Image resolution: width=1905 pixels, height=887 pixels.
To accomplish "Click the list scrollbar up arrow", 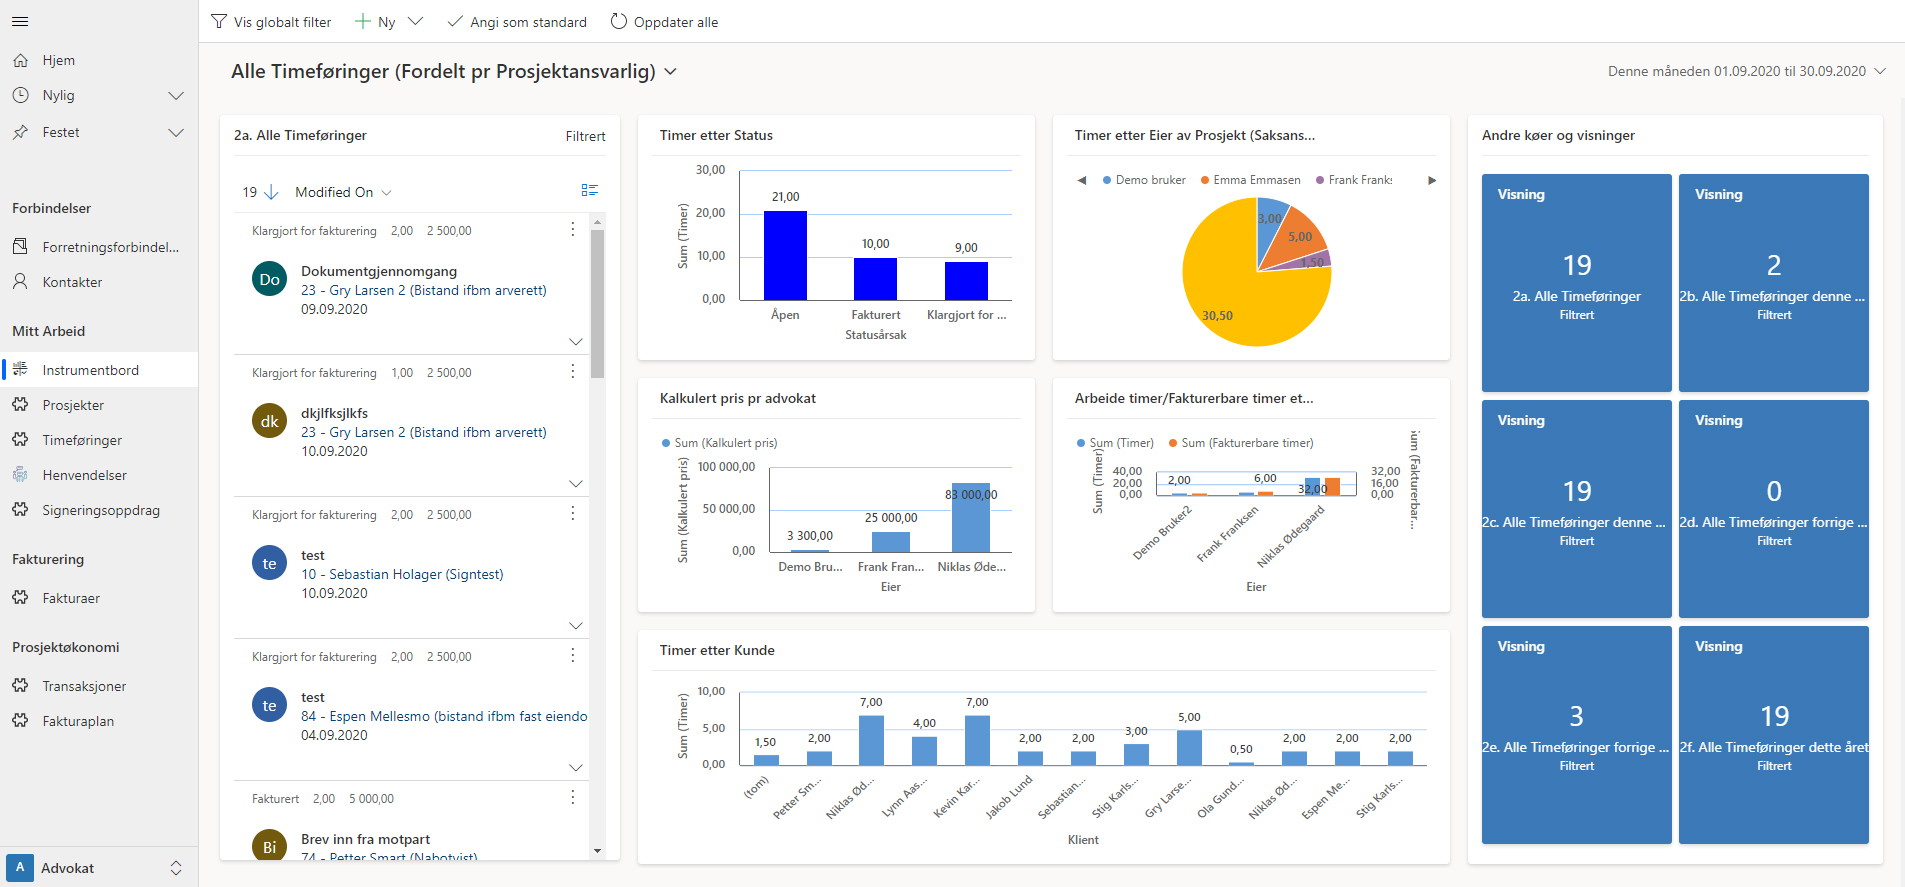I will click(x=597, y=222).
